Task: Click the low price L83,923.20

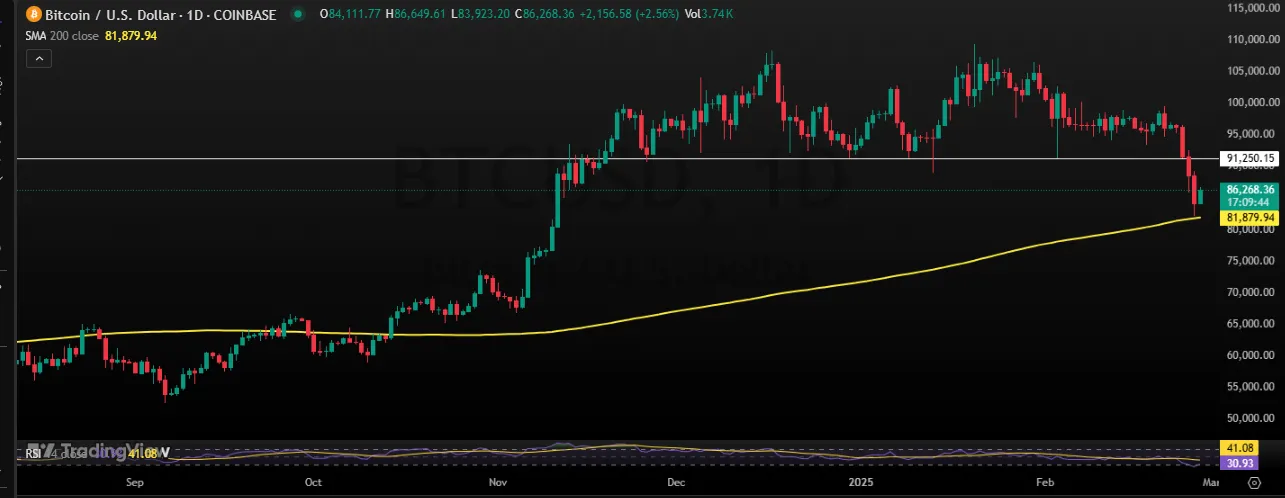Action: pyautogui.click(x=479, y=15)
